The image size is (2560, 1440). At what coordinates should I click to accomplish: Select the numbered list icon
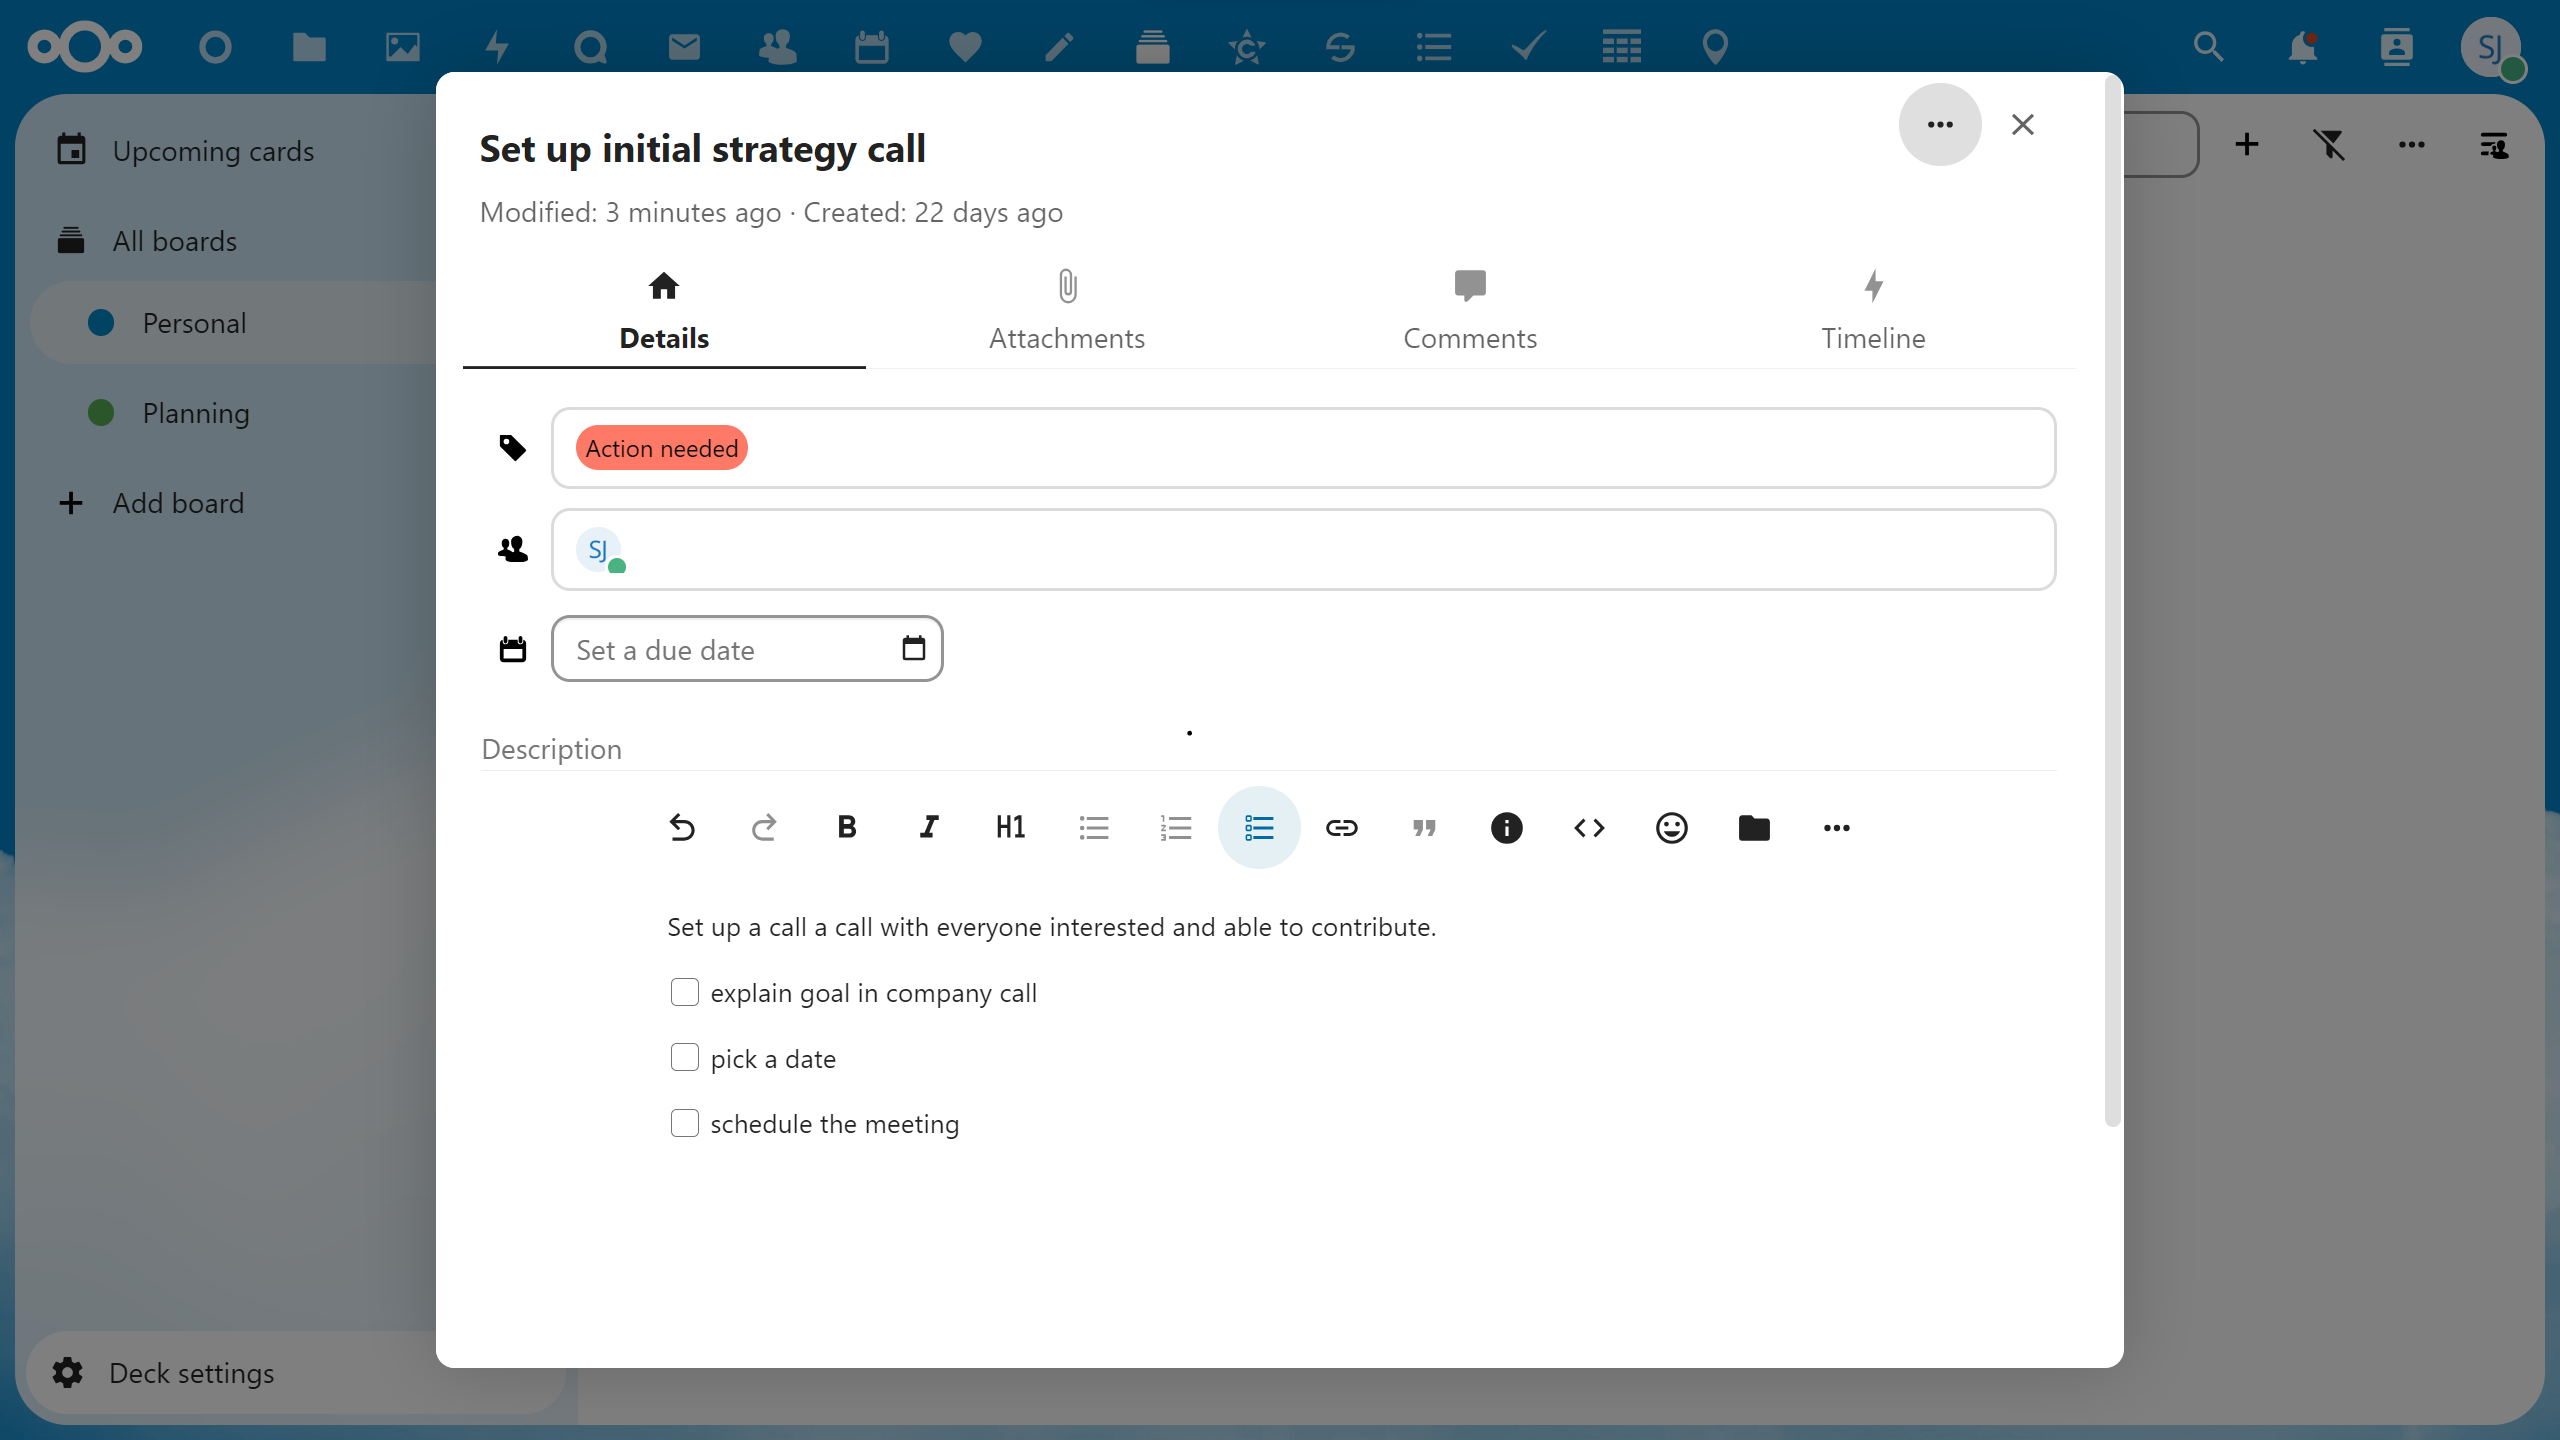pyautogui.click(x=1175, y=826)
